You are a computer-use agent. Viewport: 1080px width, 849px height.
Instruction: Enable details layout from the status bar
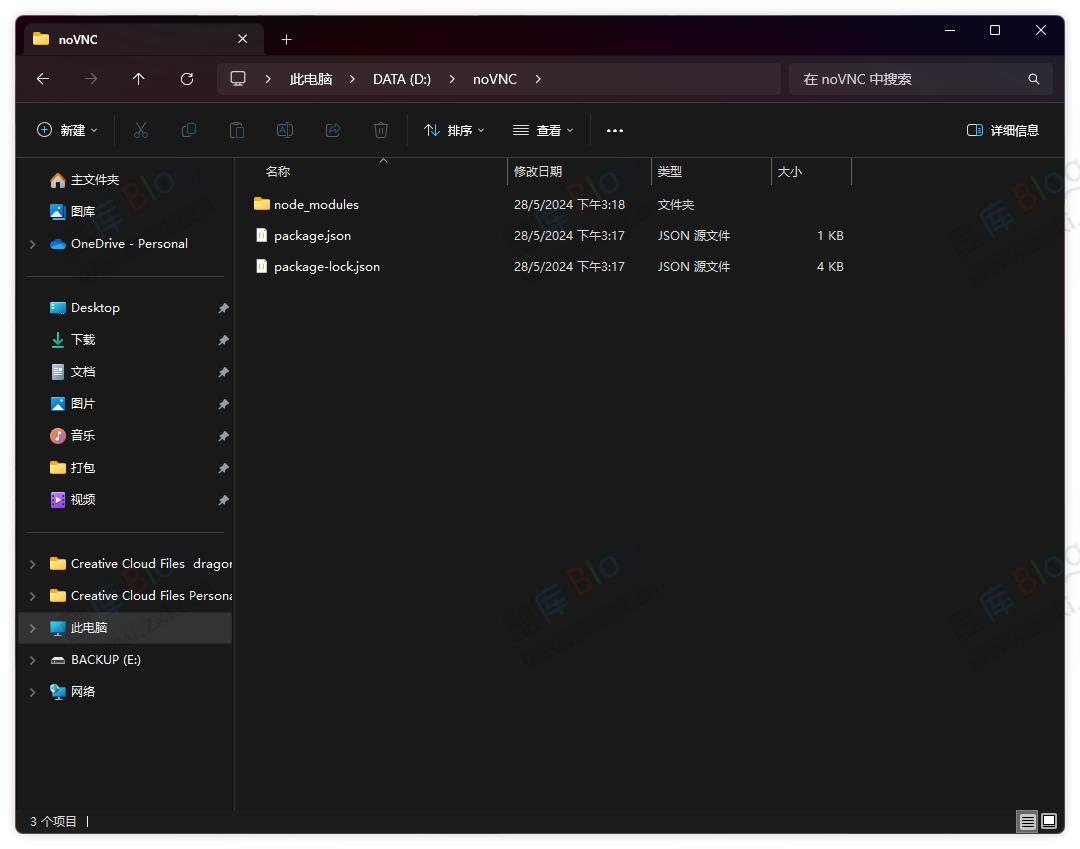pos(1027,821)
